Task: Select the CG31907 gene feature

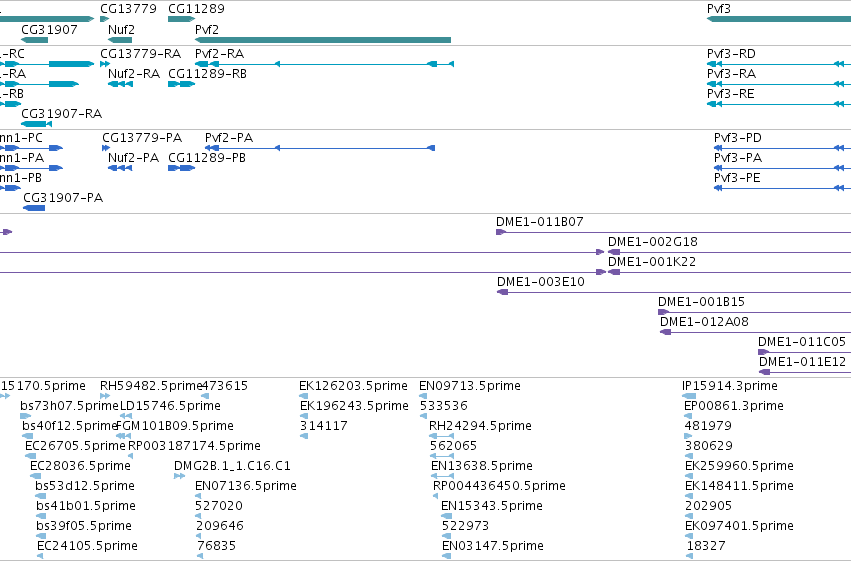Action: [x=35, y=40]
